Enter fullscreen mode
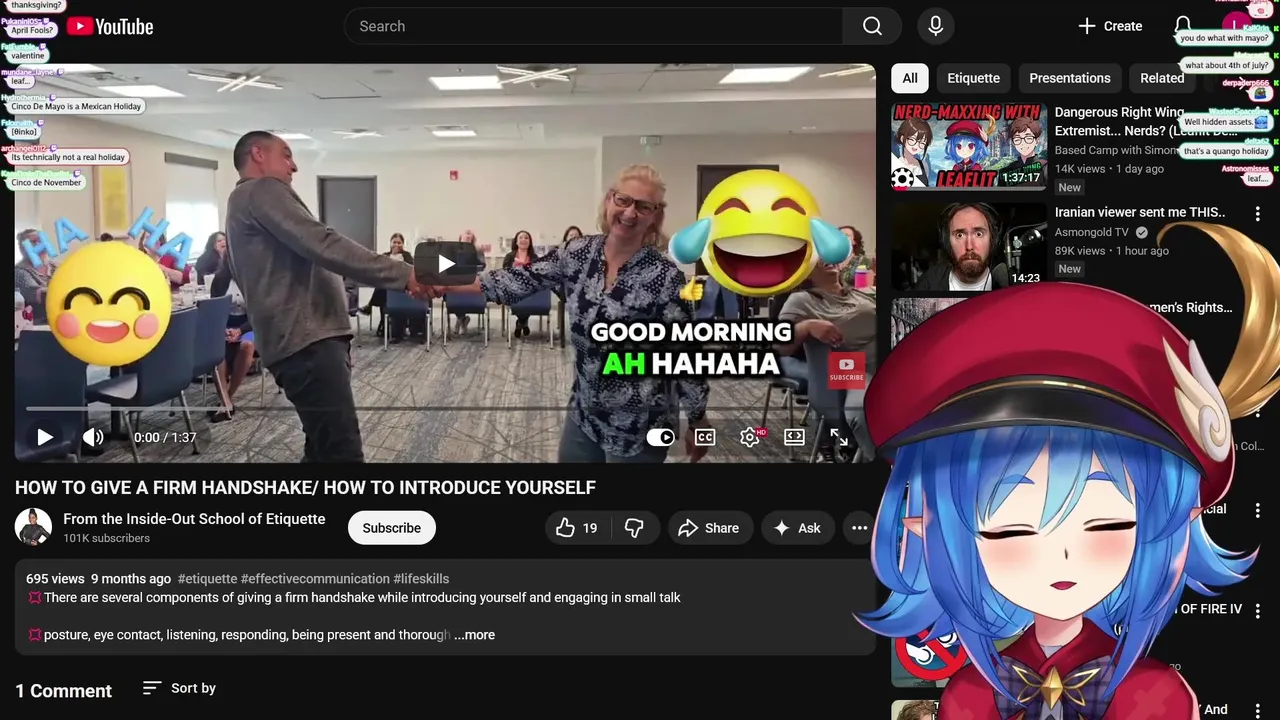Image resolution: width=1280 pixels, height=720 pixels. [x=839, y=437]
